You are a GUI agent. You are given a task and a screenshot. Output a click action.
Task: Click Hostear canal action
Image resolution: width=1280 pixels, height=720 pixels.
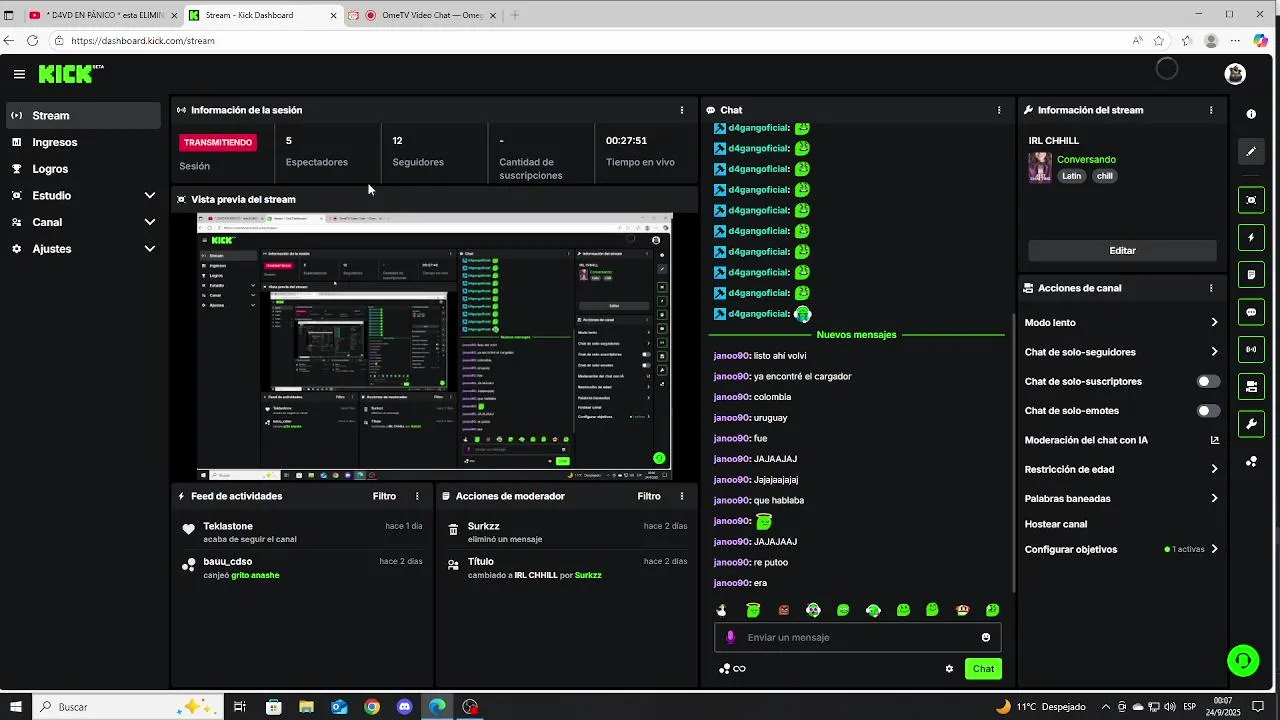point(1055,524)
